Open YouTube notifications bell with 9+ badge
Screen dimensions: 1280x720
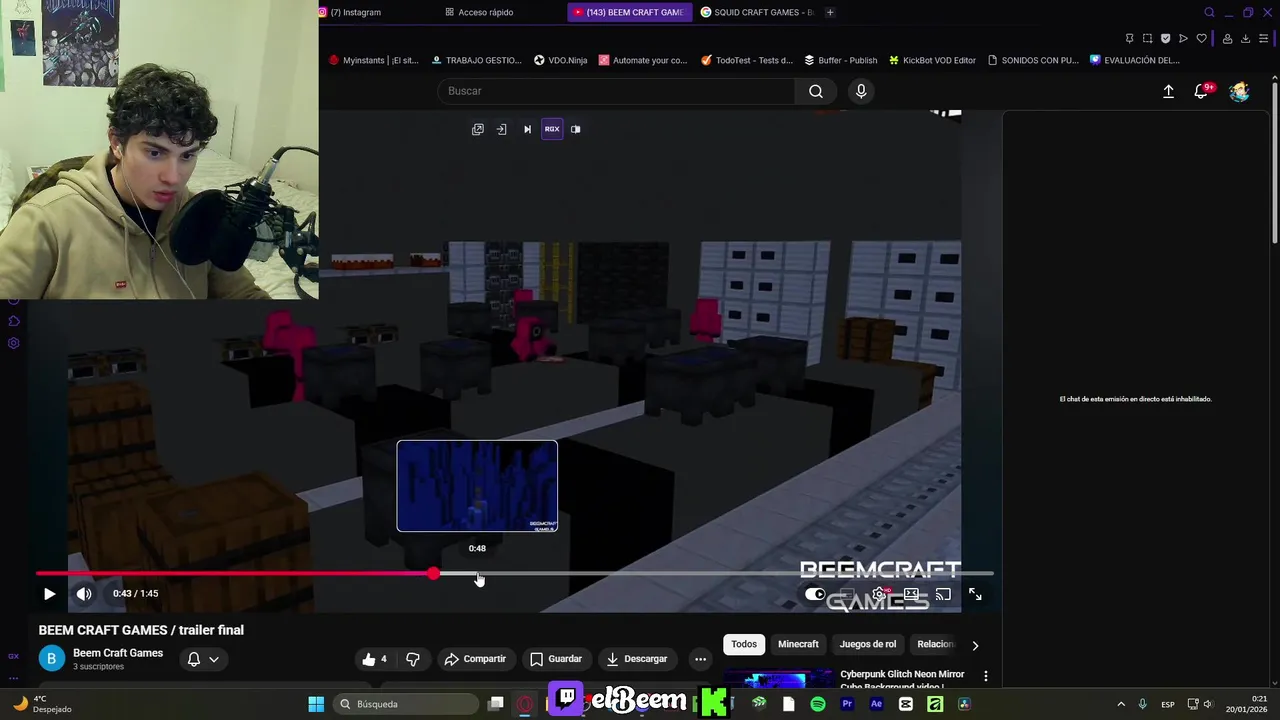point(1202,91)
